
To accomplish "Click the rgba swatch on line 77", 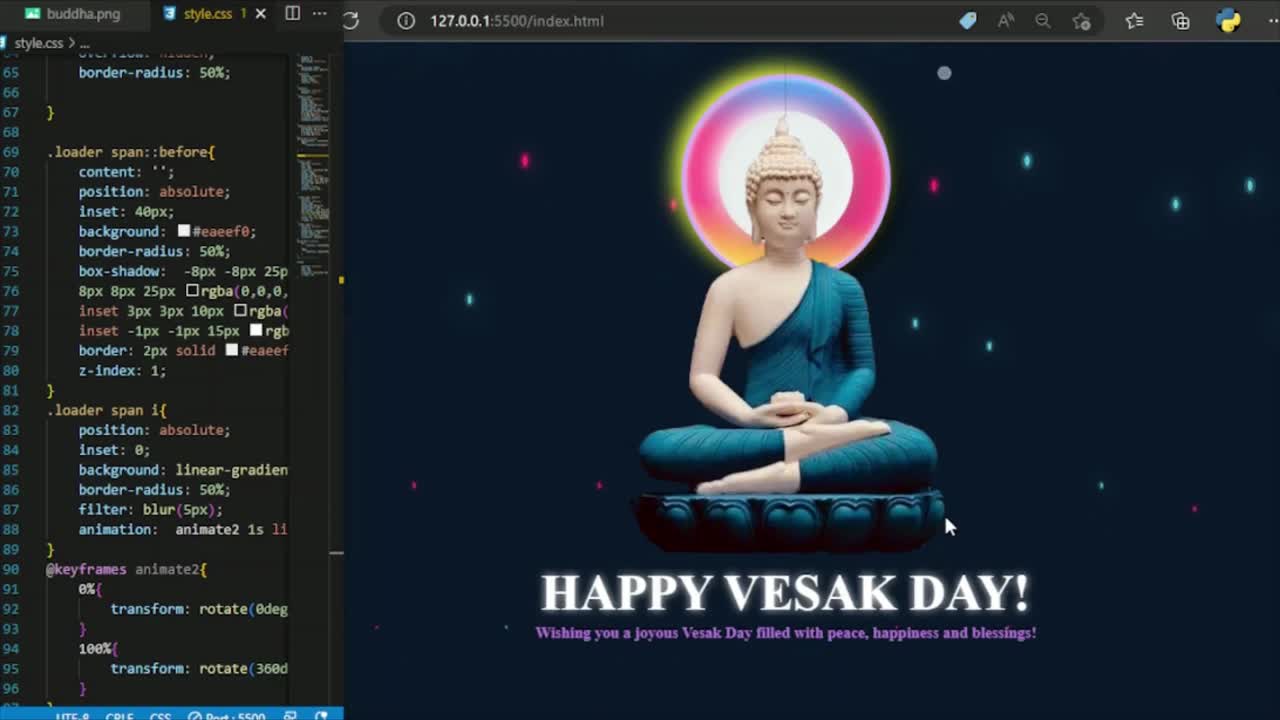I will [240, 311].
